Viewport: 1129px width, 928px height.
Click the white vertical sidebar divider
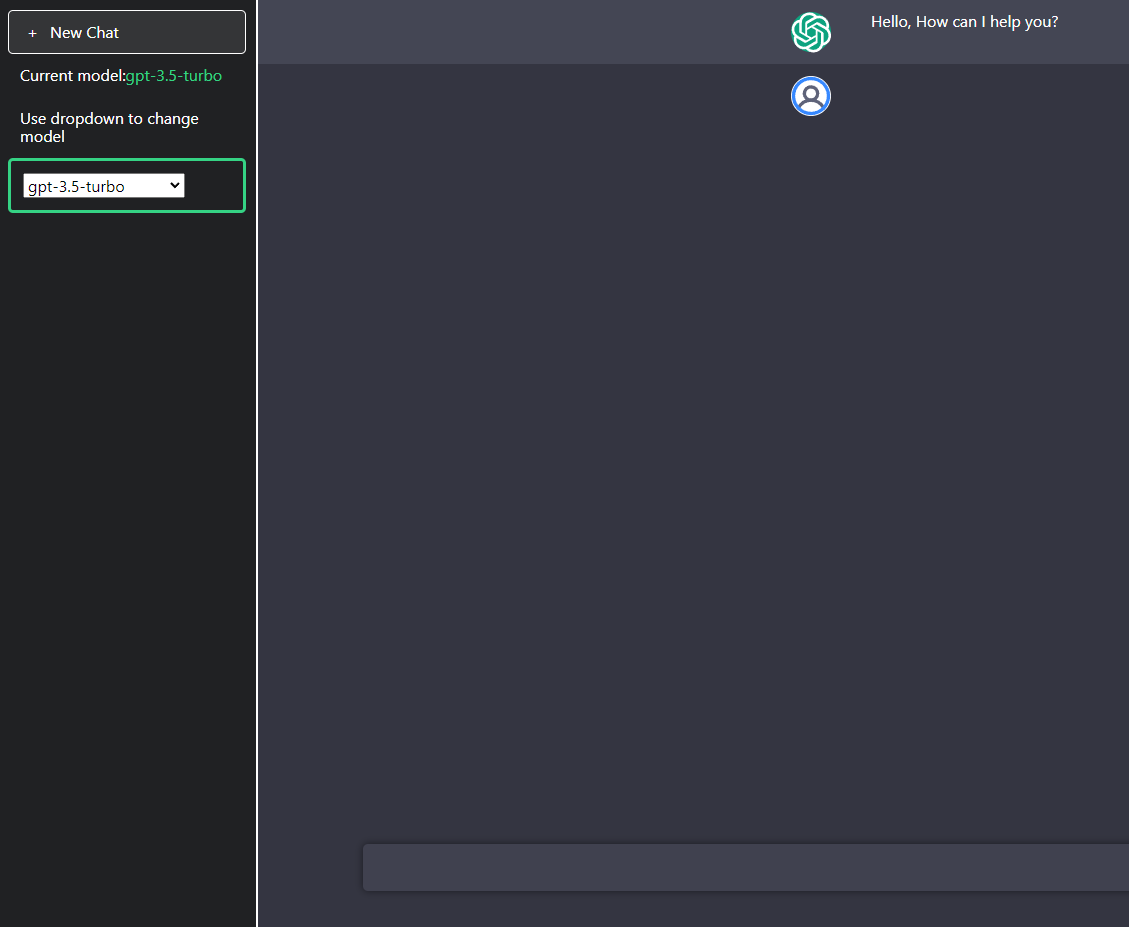[x=258, y=500]
